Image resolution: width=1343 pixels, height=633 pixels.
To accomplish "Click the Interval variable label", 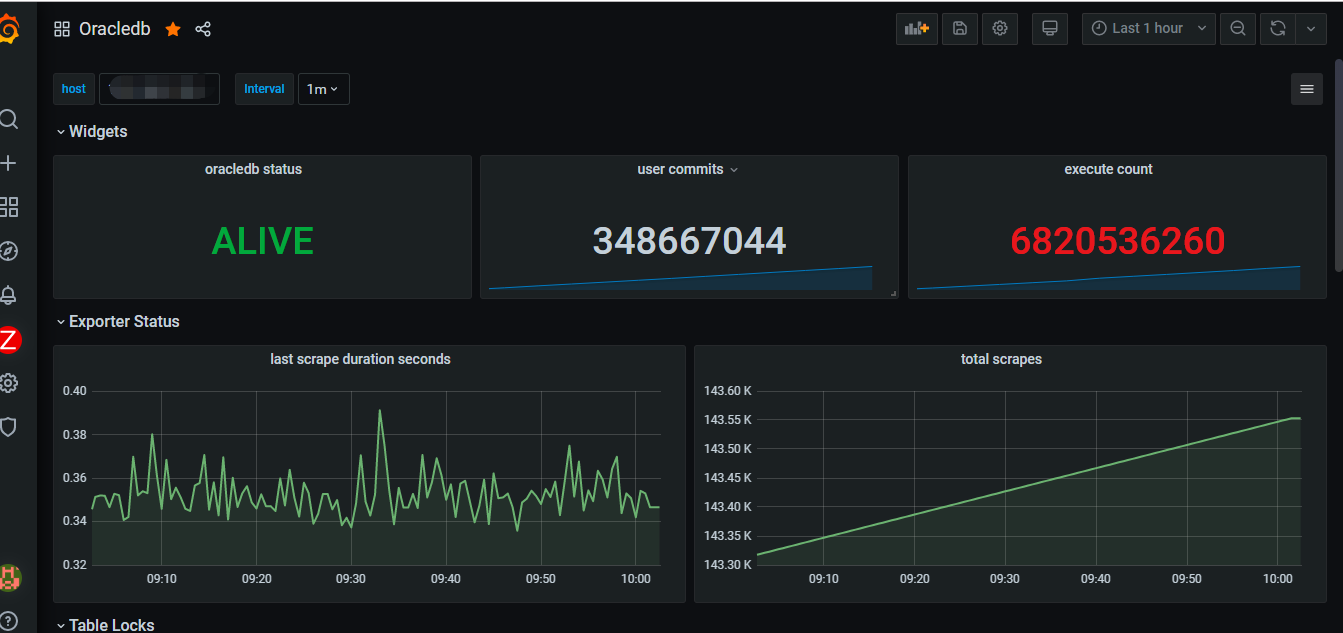I will [265, 89].
